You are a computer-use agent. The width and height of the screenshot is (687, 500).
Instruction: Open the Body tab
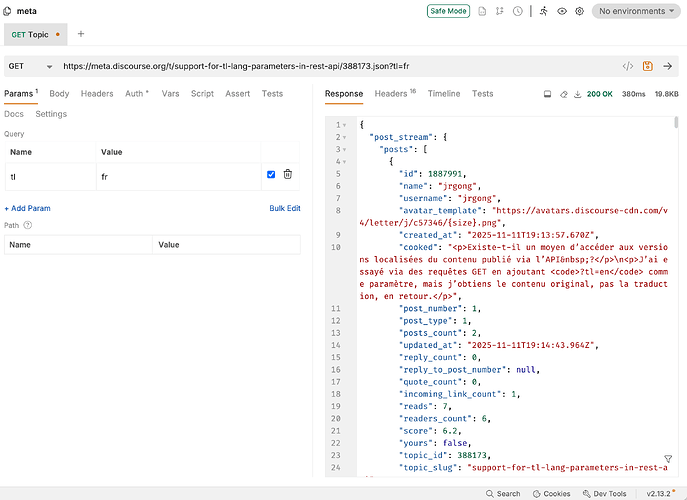[x=59, y=94]
